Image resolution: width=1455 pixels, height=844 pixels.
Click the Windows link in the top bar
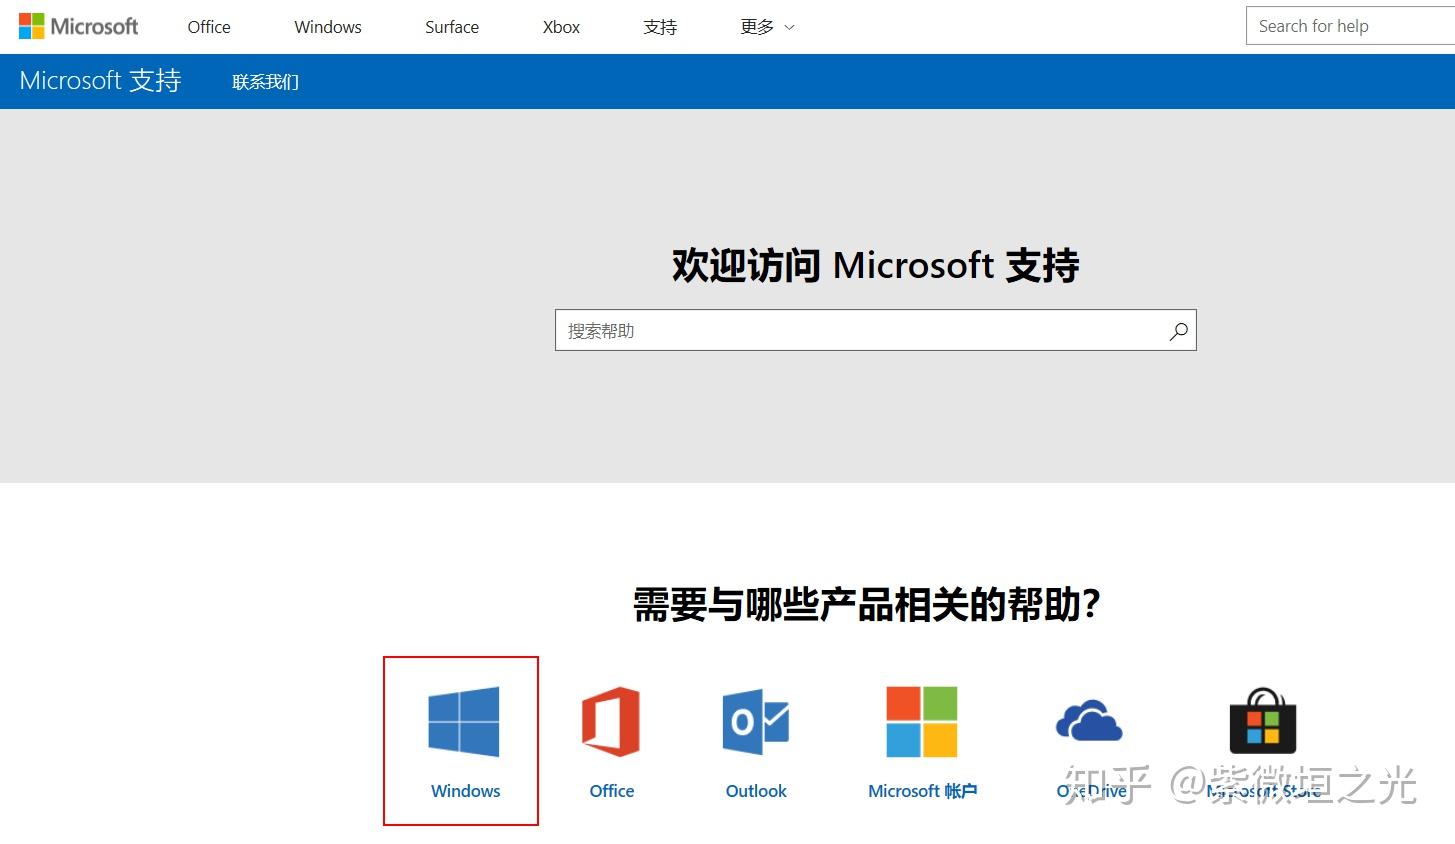point(327,27)
